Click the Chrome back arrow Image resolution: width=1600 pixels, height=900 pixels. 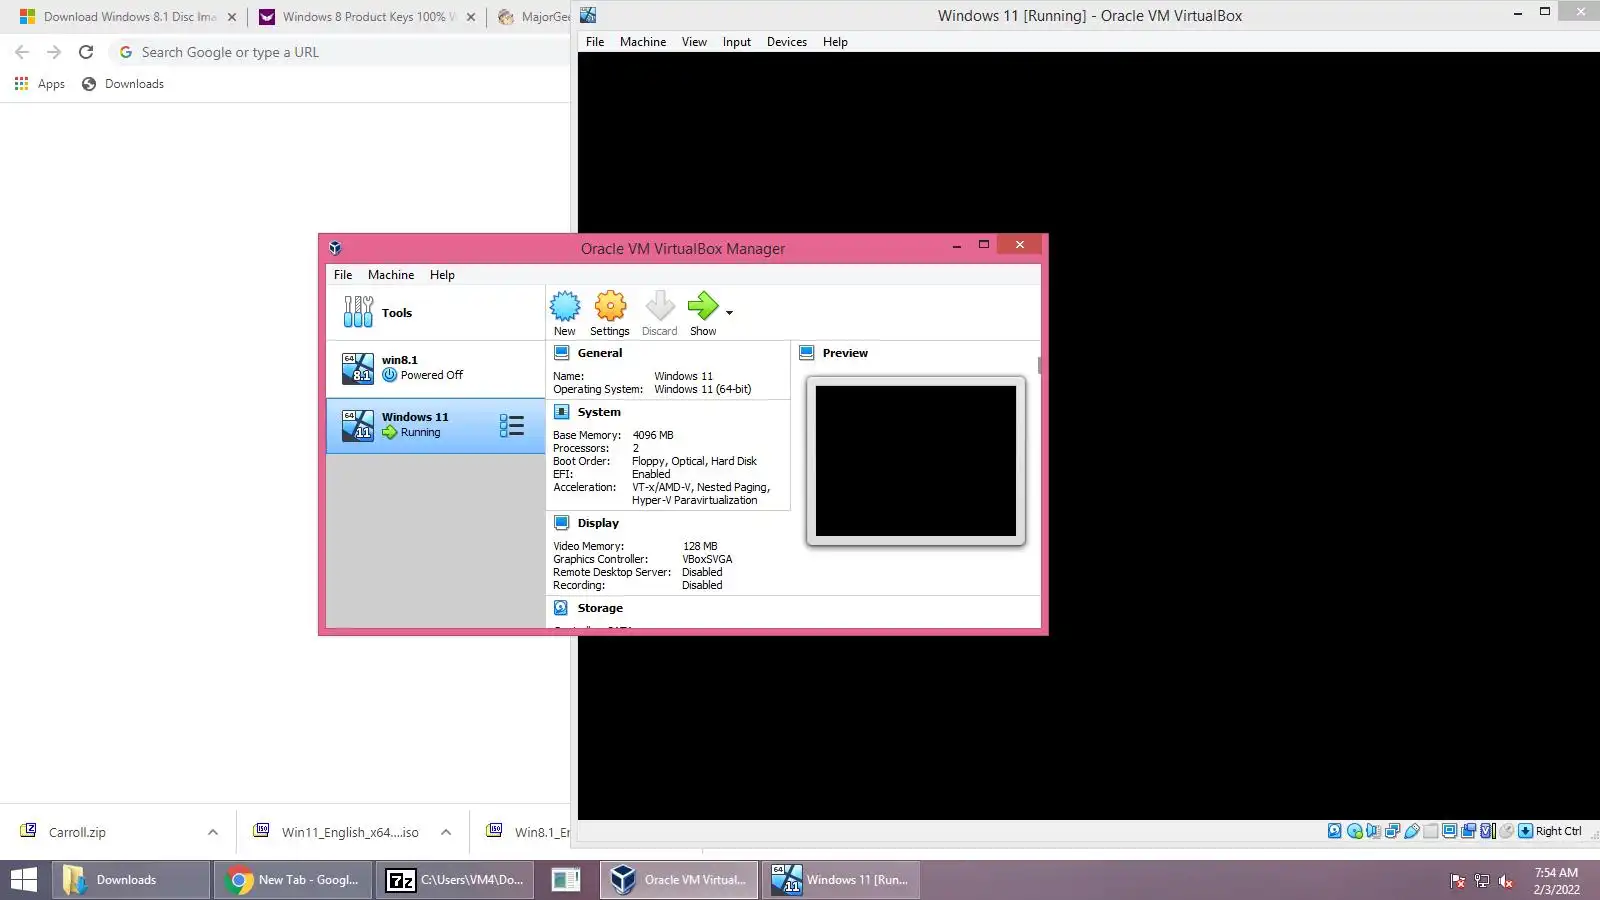[x=22, y=52]
